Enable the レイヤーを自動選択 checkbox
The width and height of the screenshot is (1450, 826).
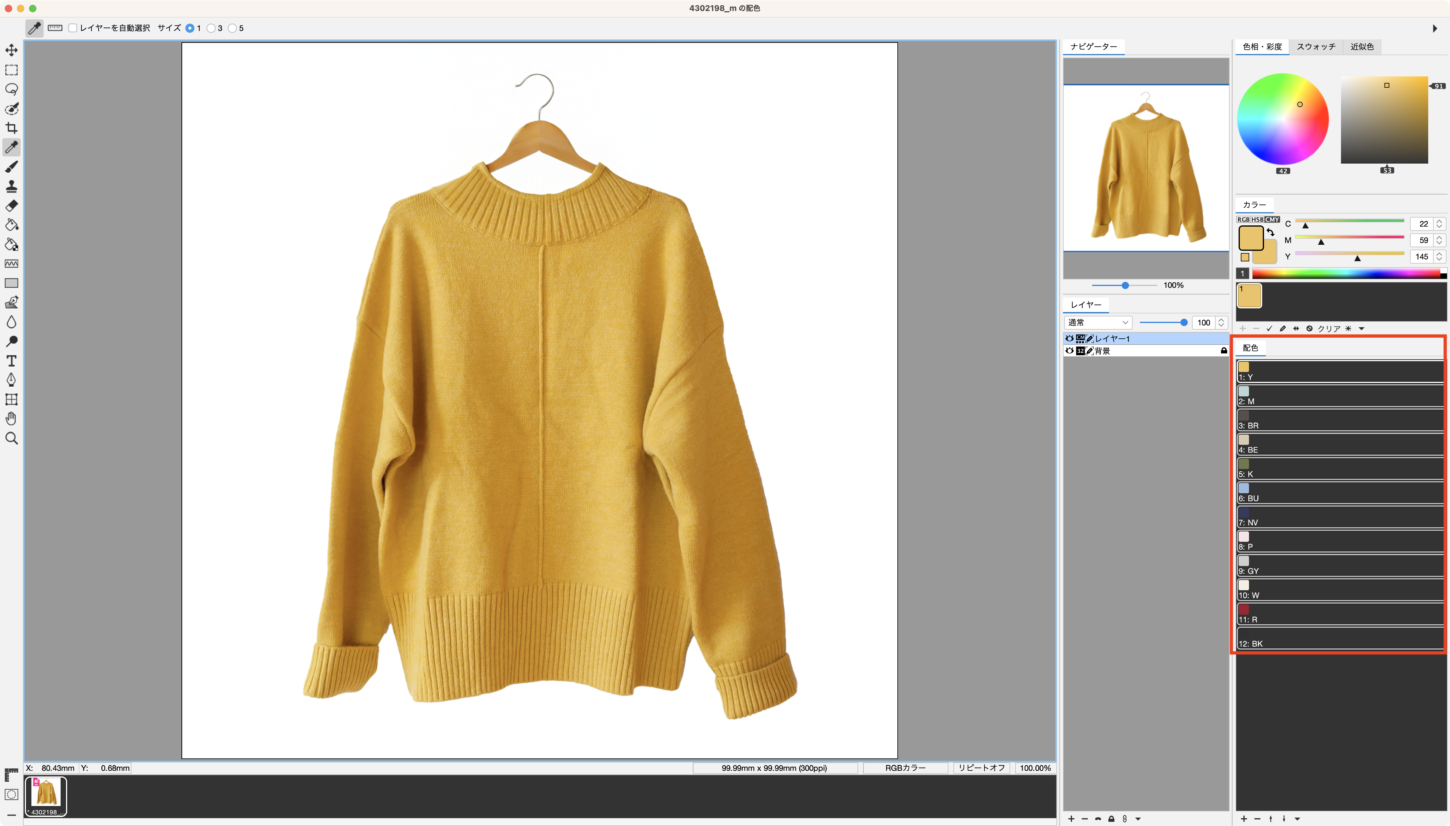tap(73, 28)
